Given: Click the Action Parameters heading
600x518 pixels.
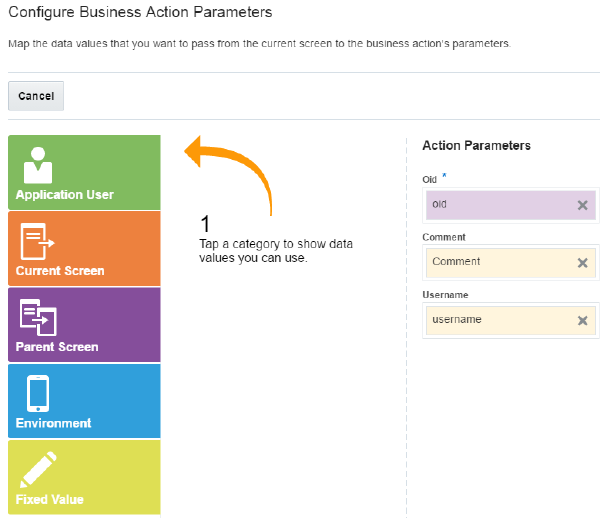Looking at the screenshot, I should tap(476, 146).
